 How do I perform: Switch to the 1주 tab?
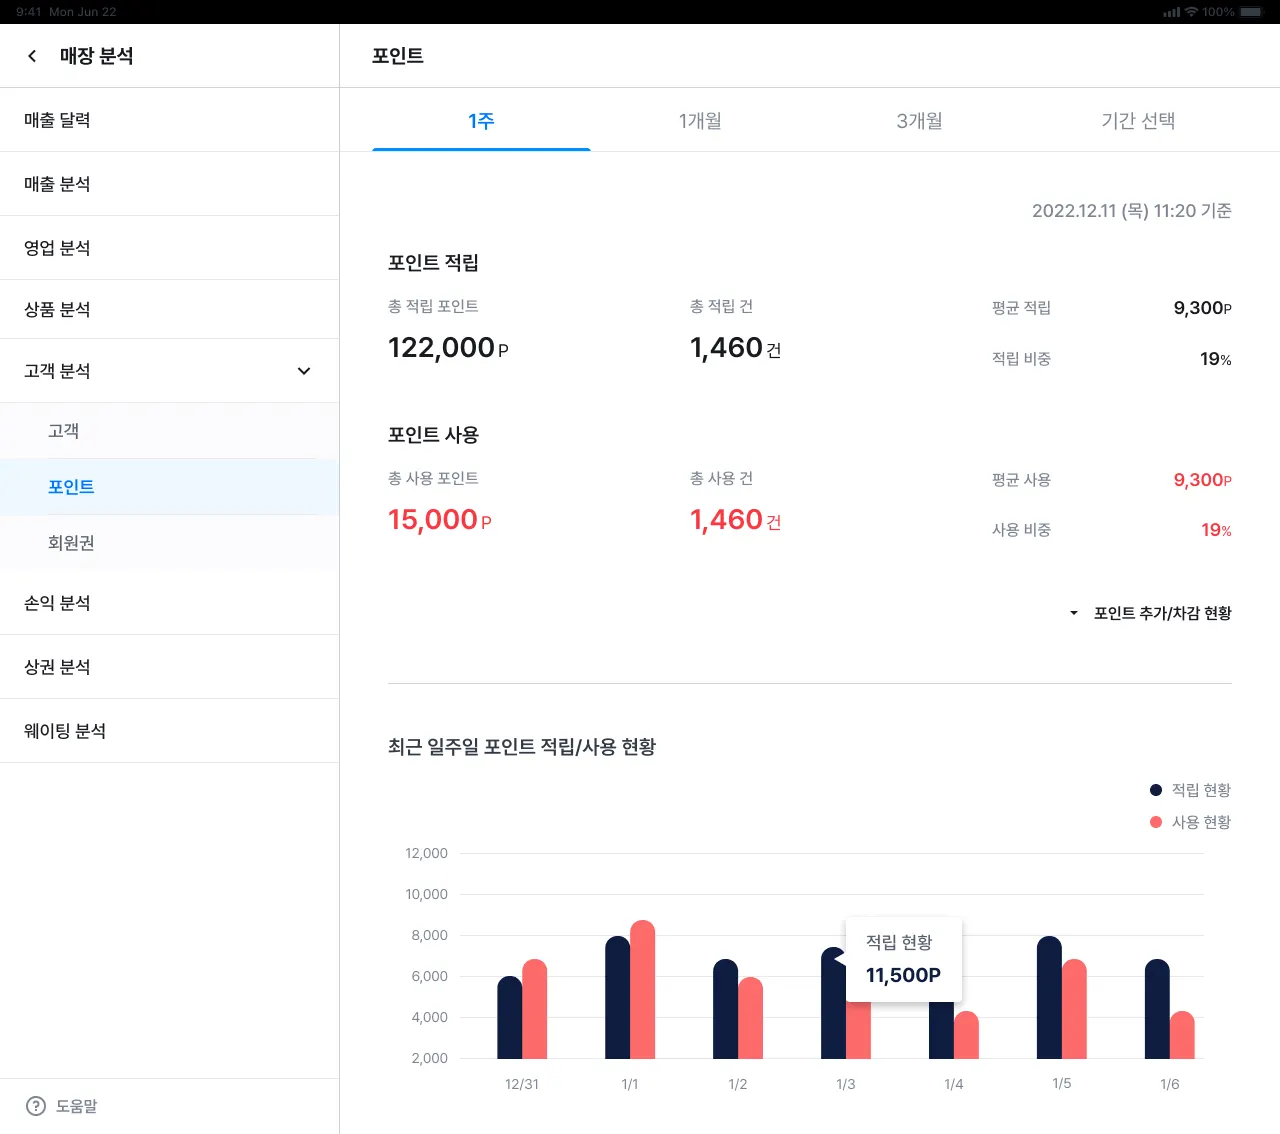coord(481,121)
